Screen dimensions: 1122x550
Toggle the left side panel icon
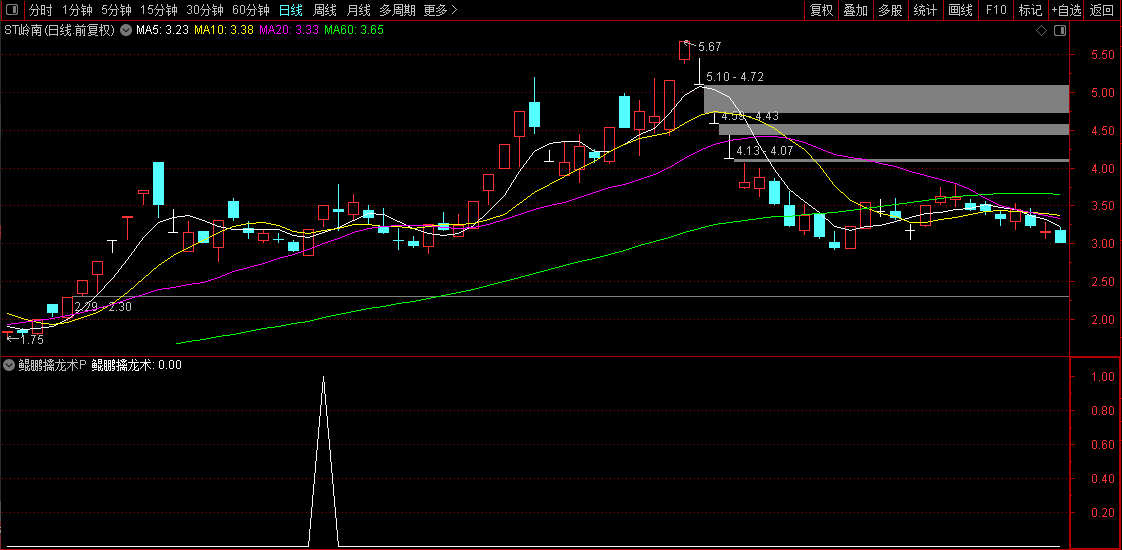tap(12, 10)
